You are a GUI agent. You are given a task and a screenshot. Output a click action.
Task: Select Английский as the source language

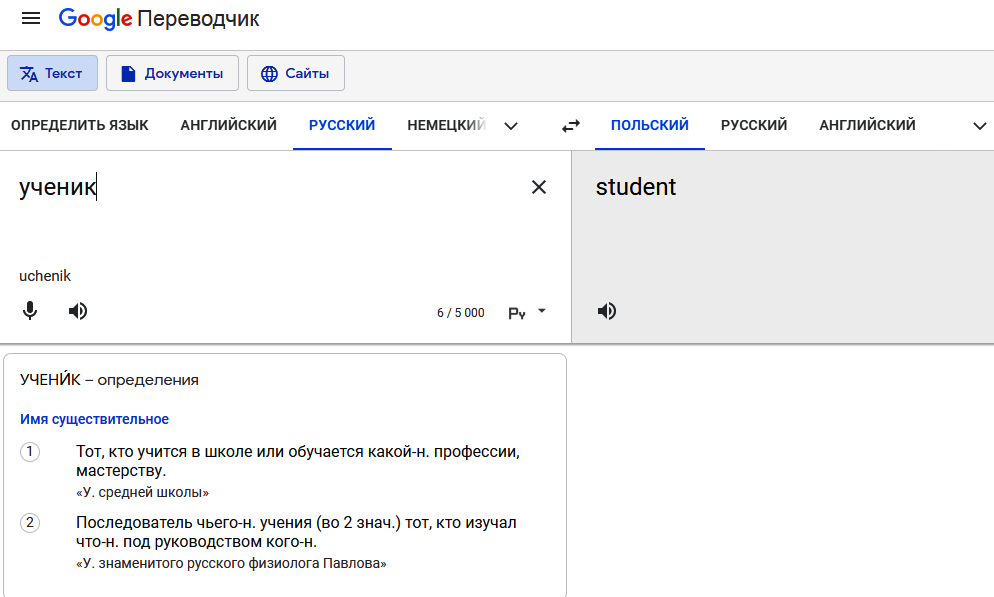(x=229, y=125)
